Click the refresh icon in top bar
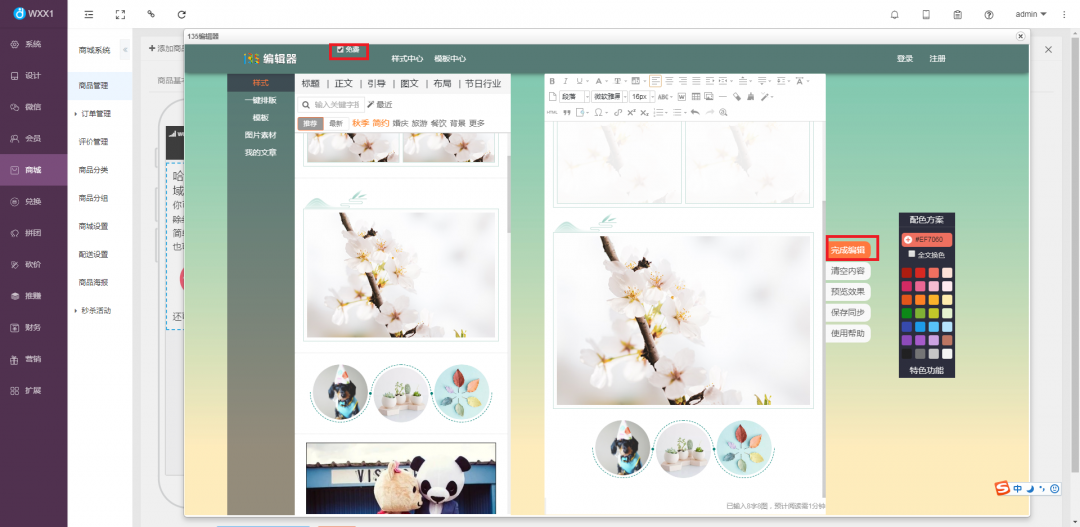Screen dimensions: 1080x527 tap(181, 15)
